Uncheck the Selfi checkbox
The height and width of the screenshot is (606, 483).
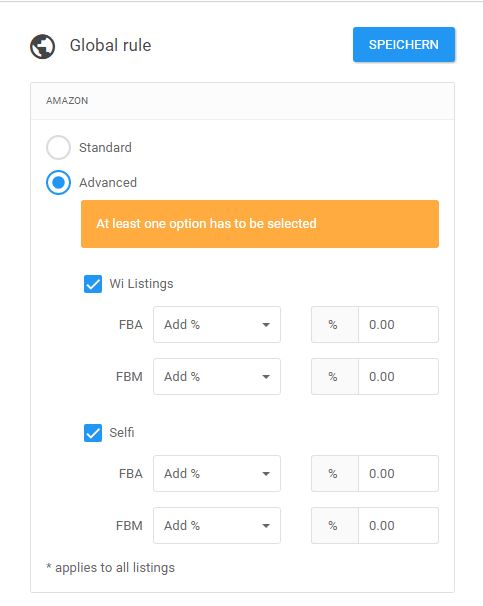93,433
